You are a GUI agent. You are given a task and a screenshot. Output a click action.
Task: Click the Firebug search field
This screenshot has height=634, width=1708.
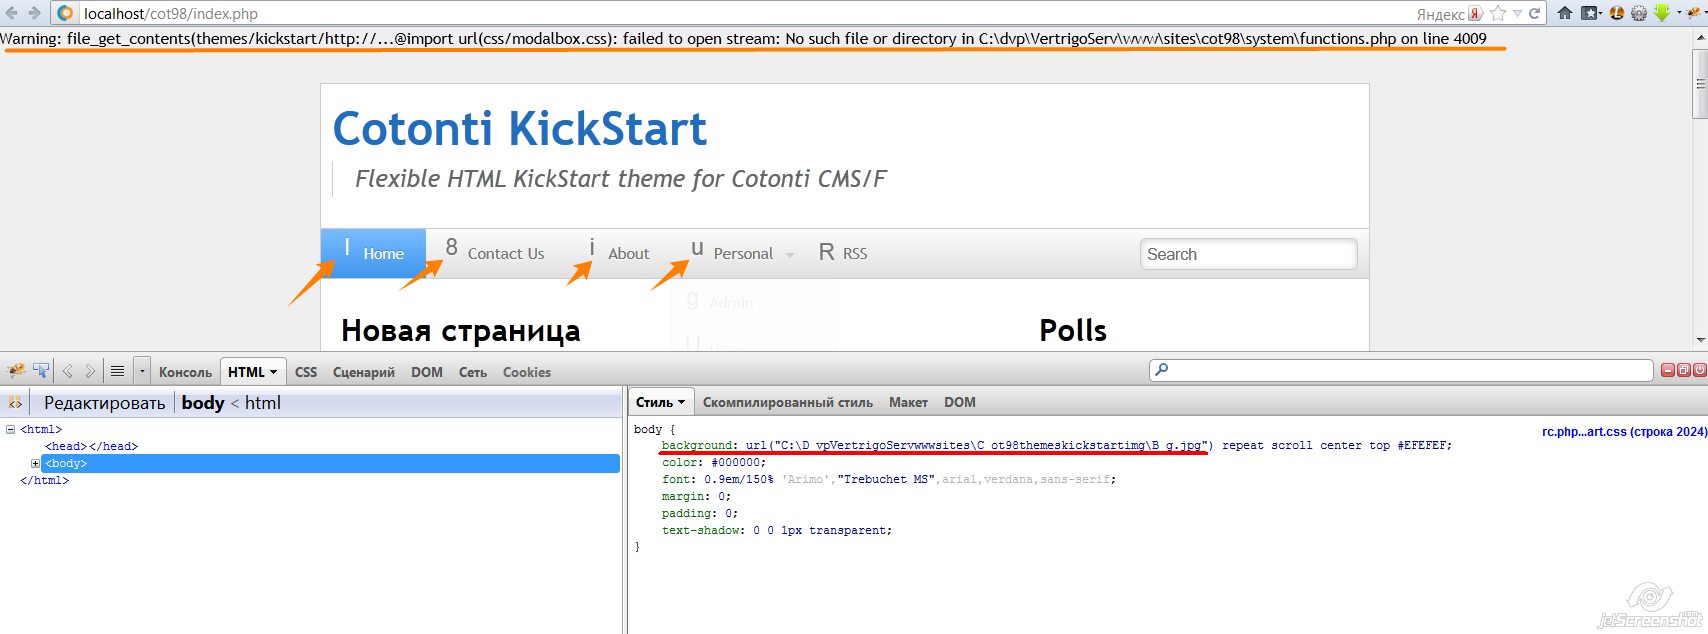[1401, 370]
